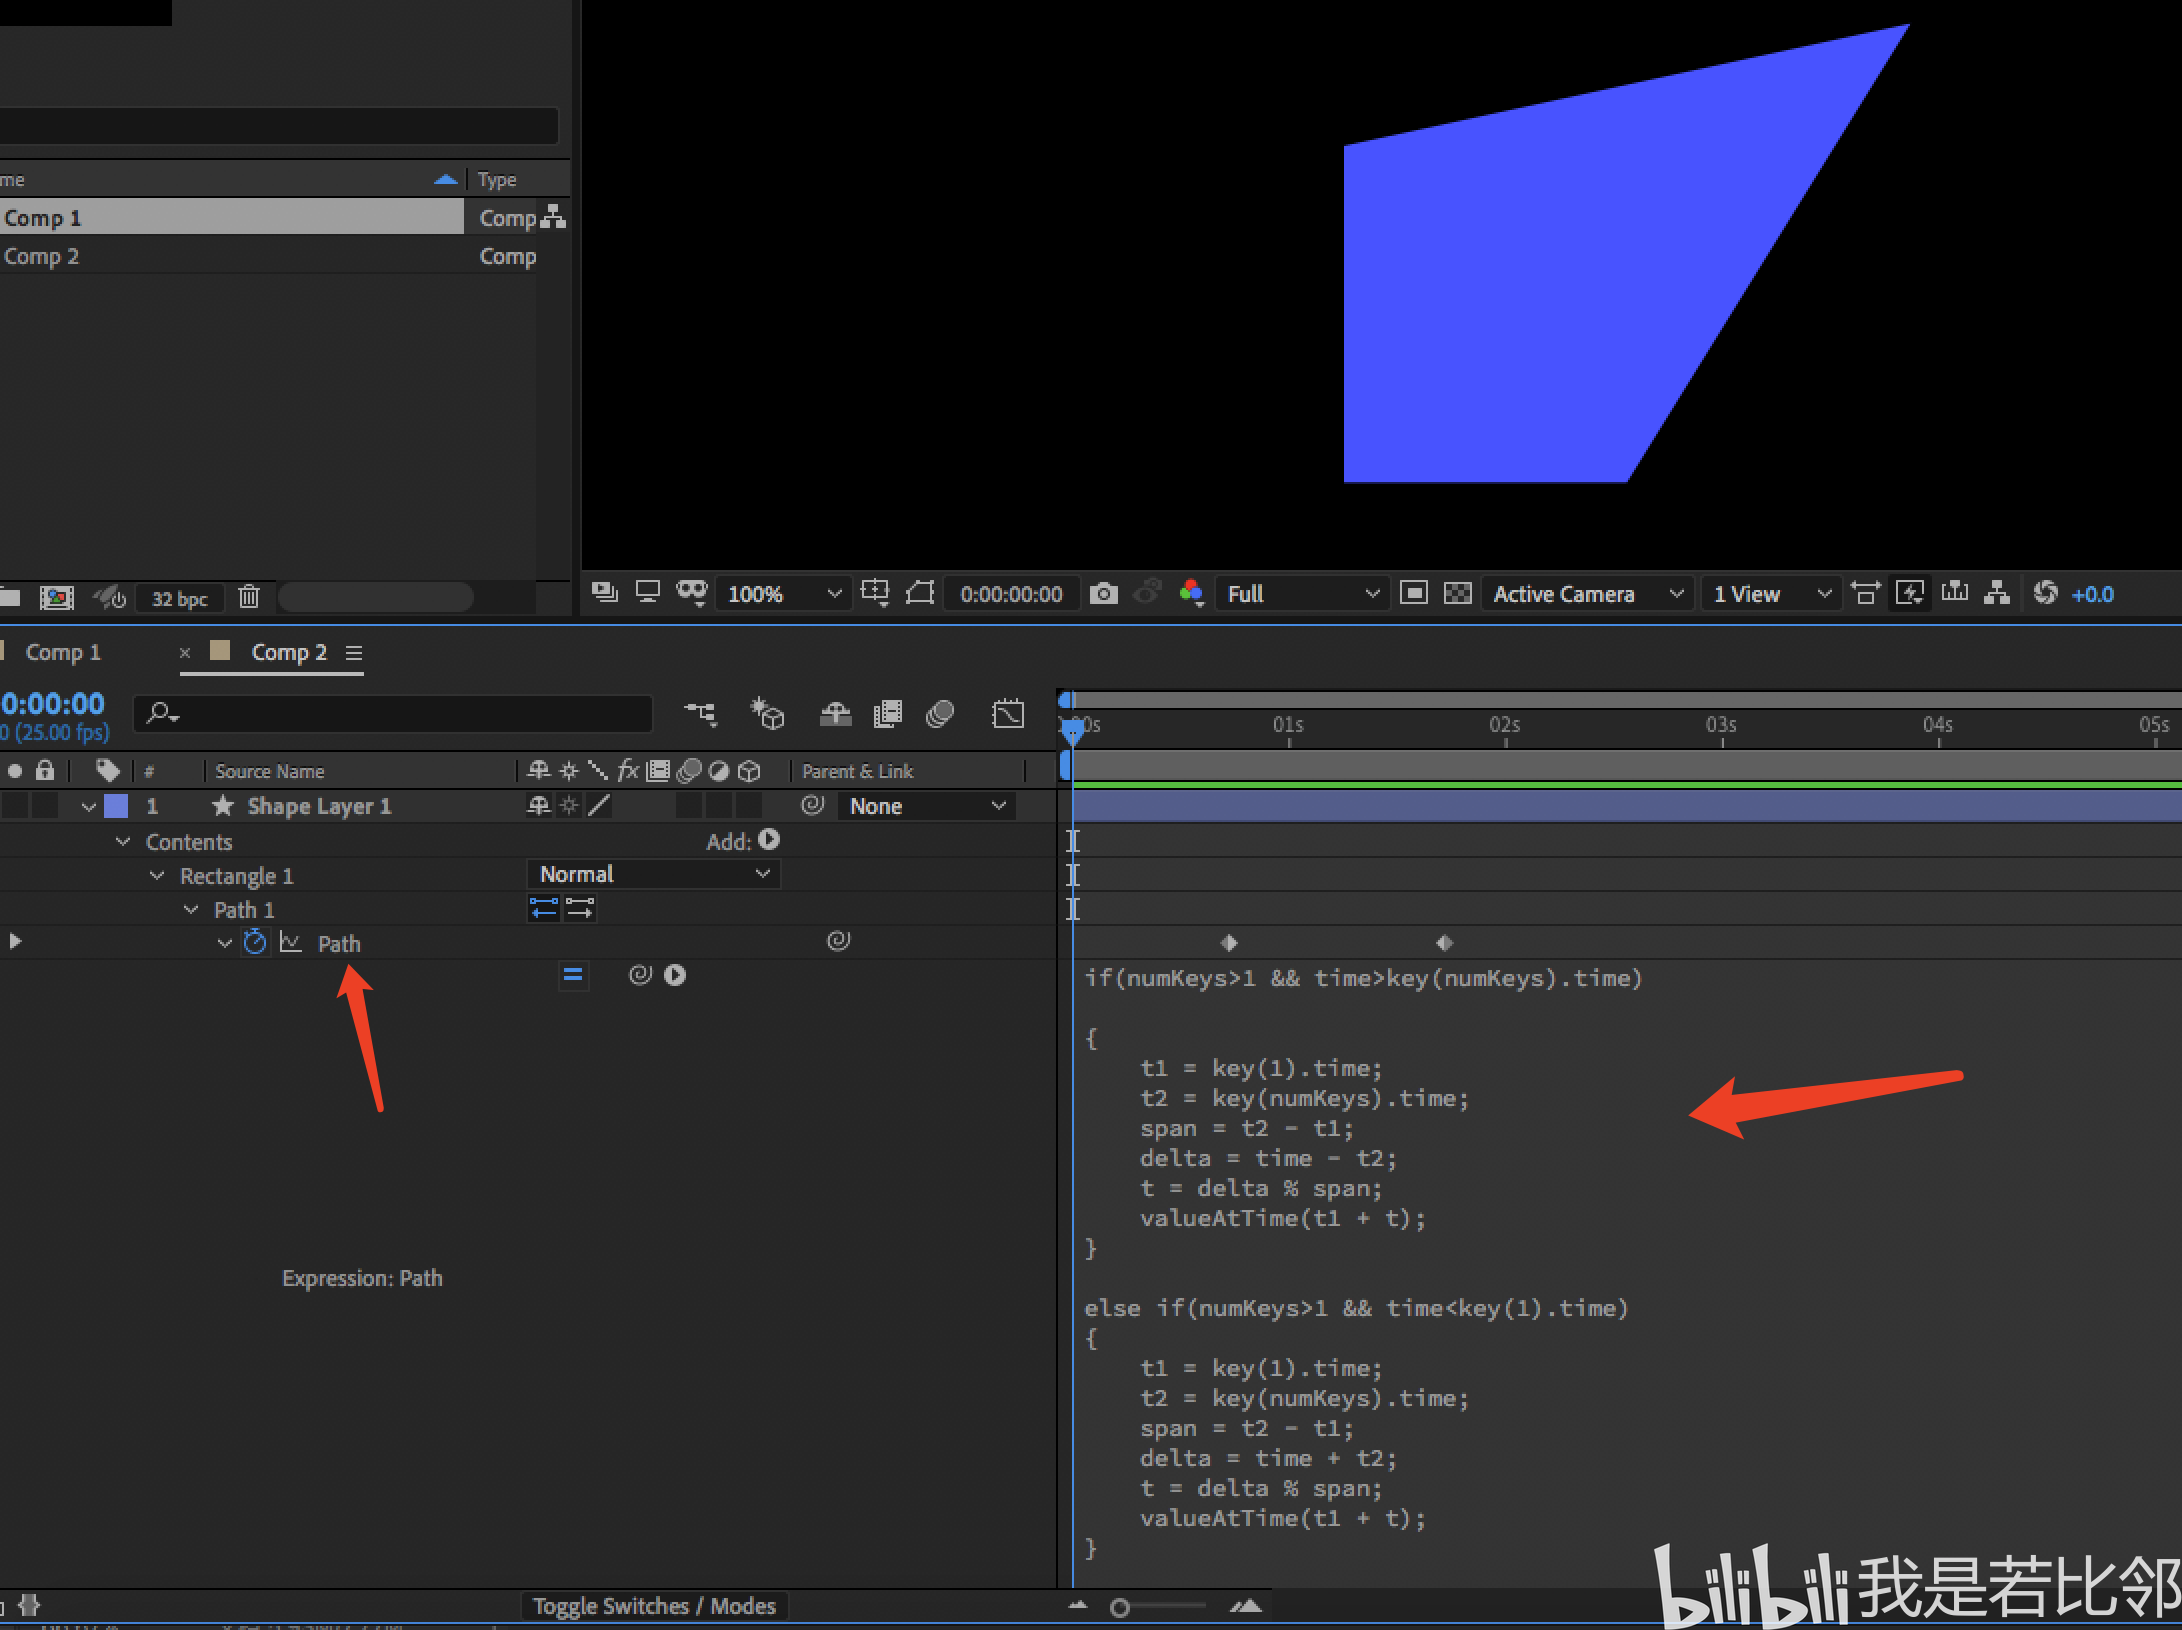Open Project Settings via 32 bpc
2182x1630 pixels.
coord(179,598)
